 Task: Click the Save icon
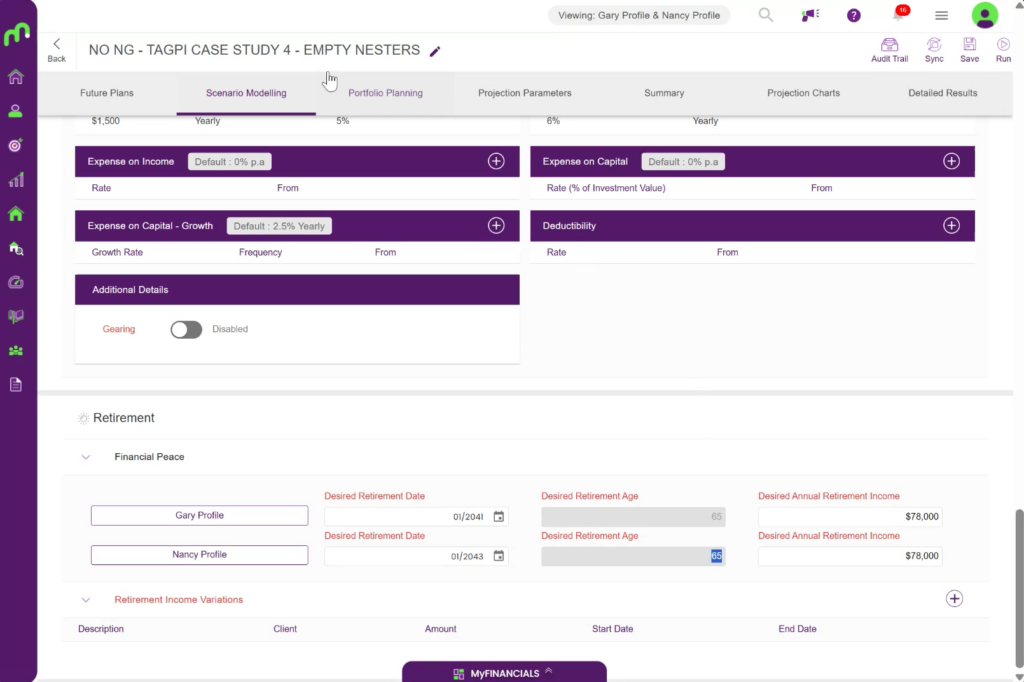[x=969, y=50]
